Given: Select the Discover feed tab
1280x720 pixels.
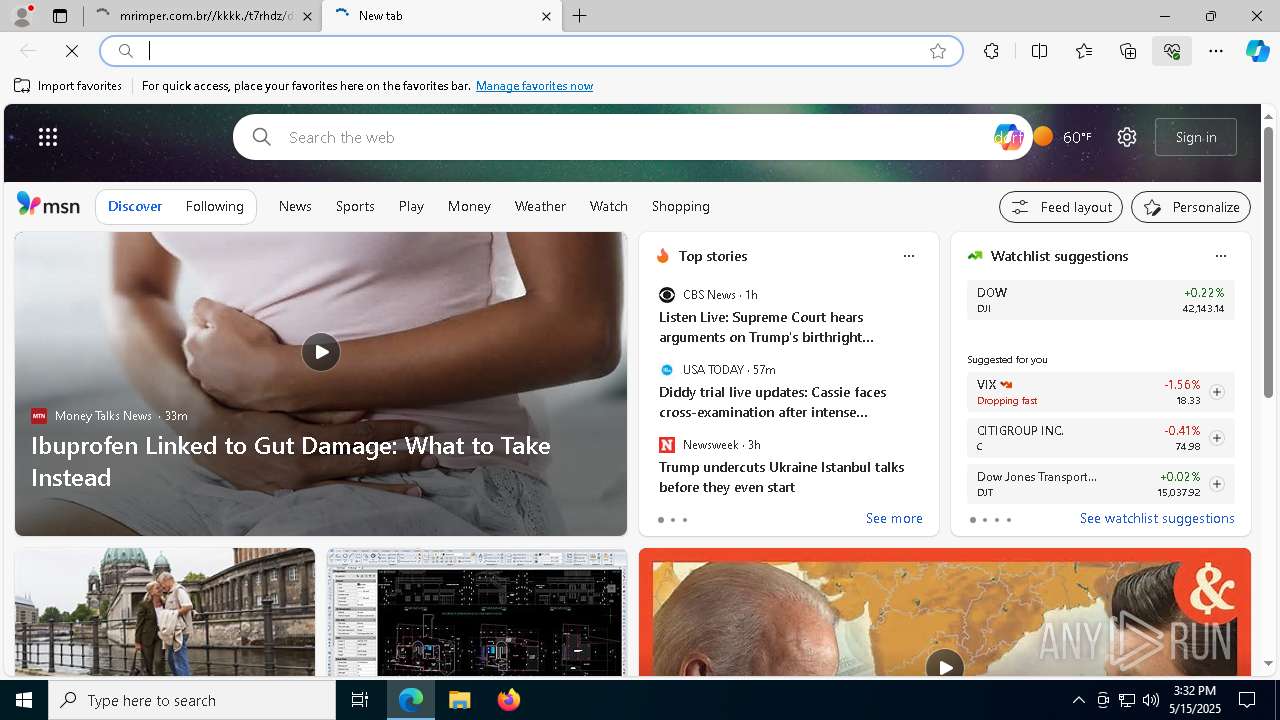Looking at the screenshot, I should point(135,206).
